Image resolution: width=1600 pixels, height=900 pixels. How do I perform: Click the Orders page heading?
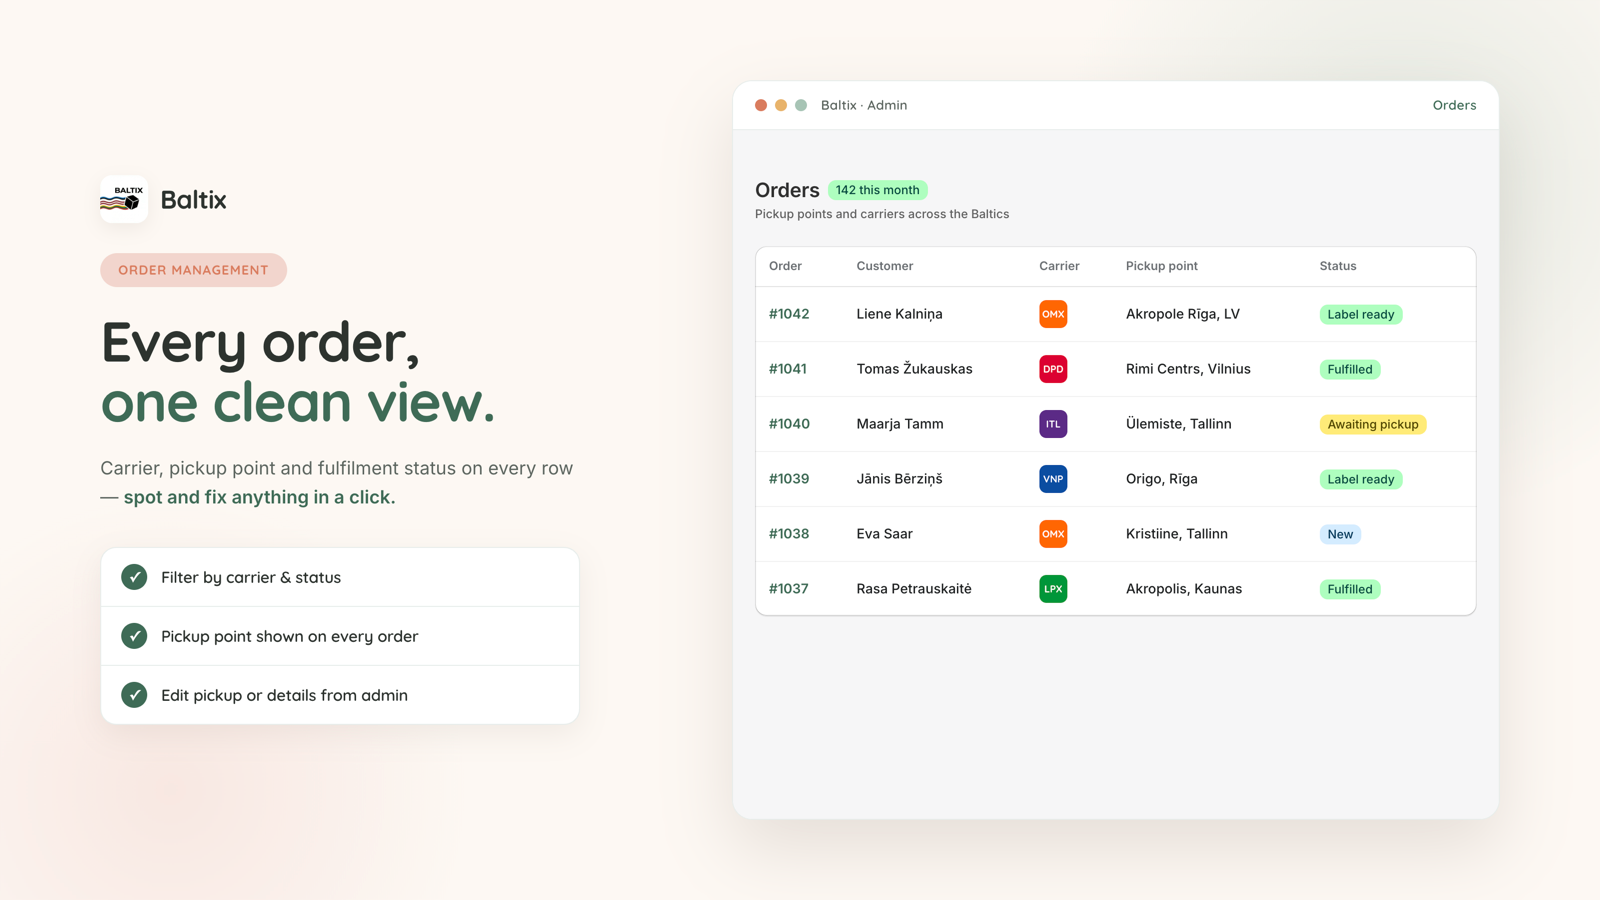click(787, 190)
